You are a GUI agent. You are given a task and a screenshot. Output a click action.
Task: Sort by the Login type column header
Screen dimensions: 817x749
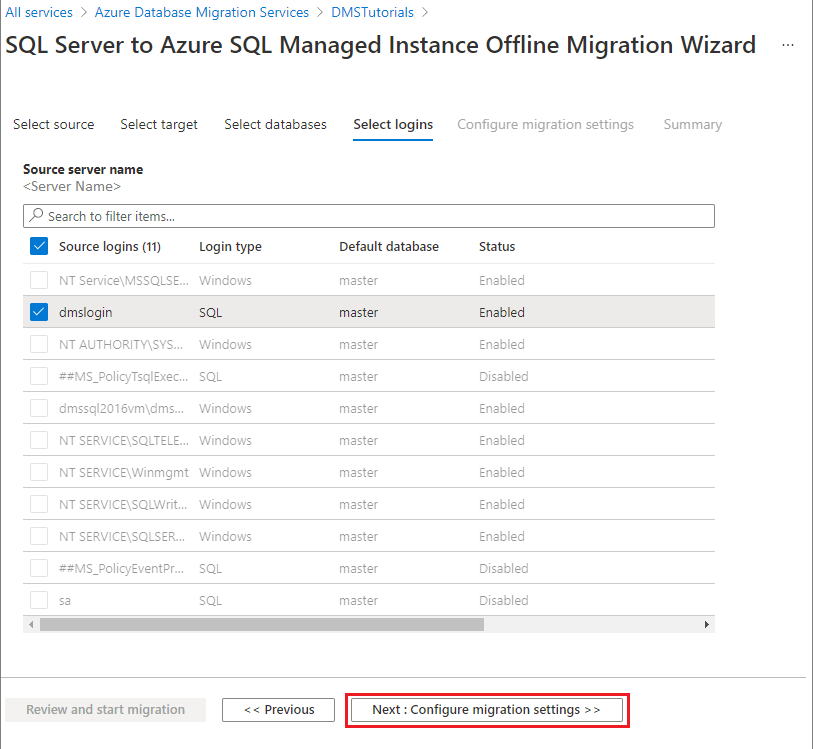[230, 246]
